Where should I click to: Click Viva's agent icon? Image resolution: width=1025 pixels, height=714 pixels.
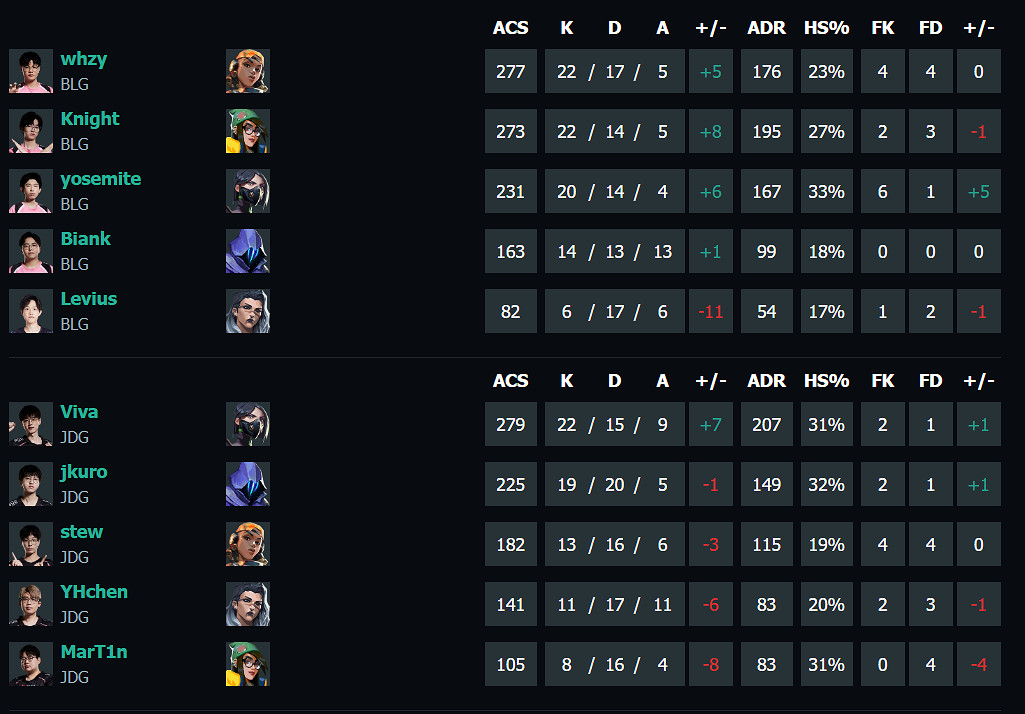[x=247, y=425]
